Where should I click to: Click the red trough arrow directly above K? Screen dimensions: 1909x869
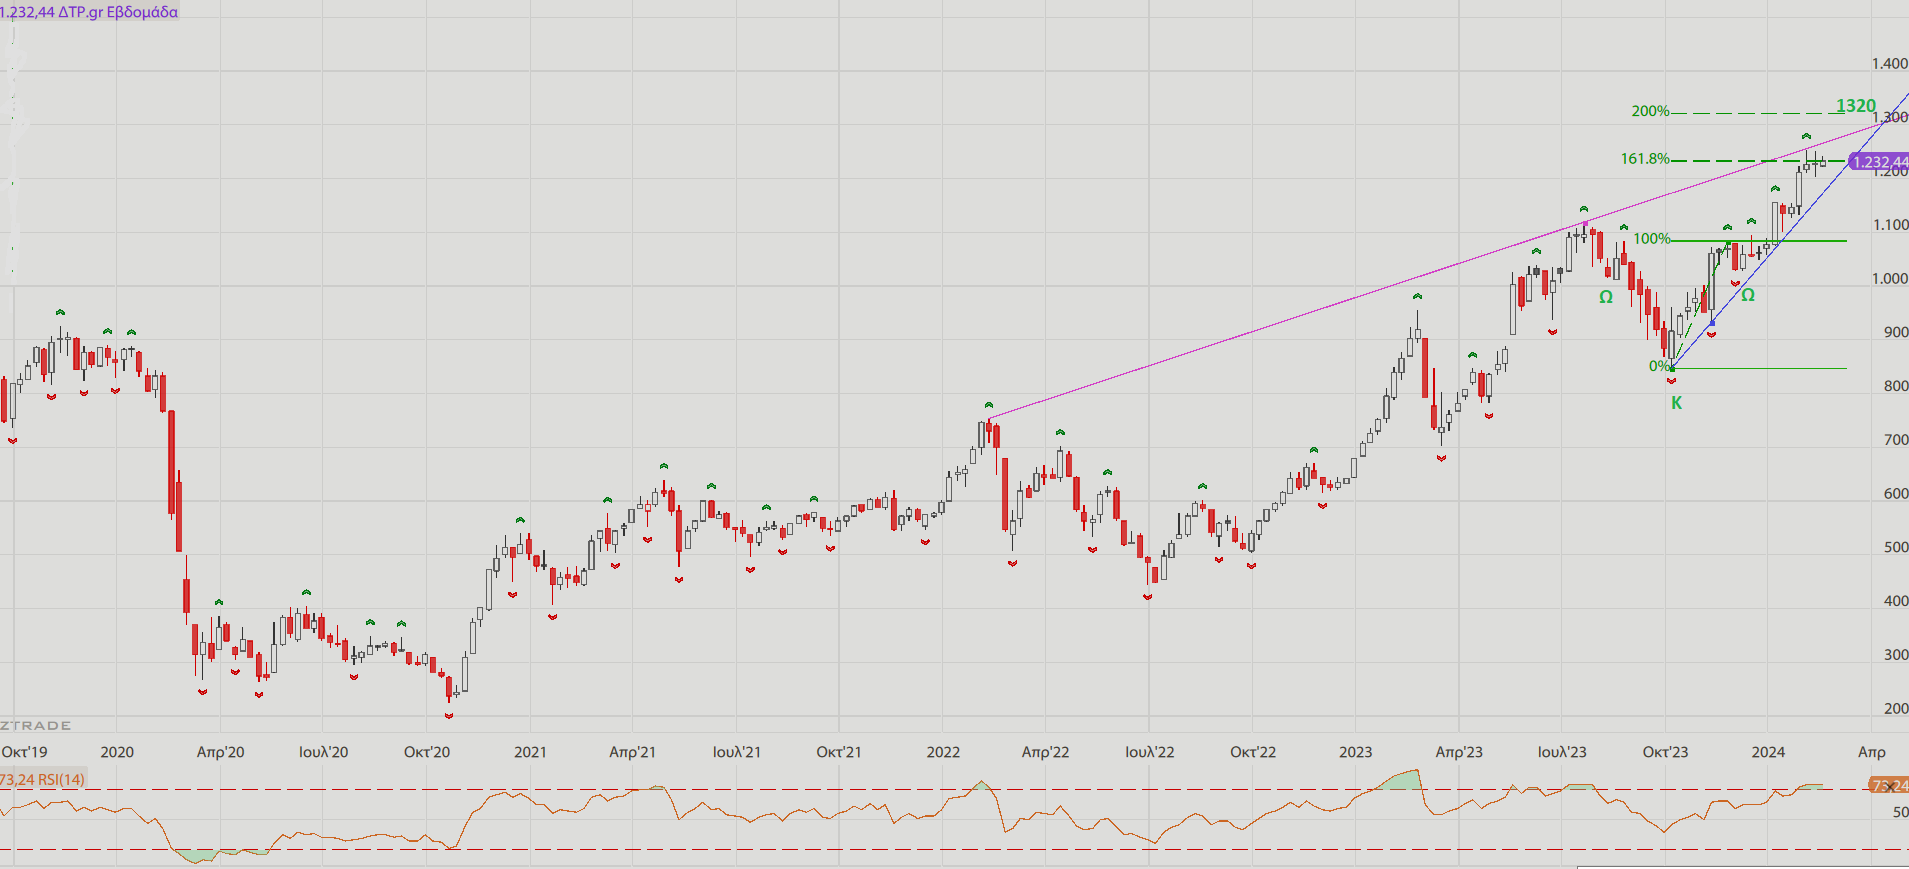[1671, 381]
